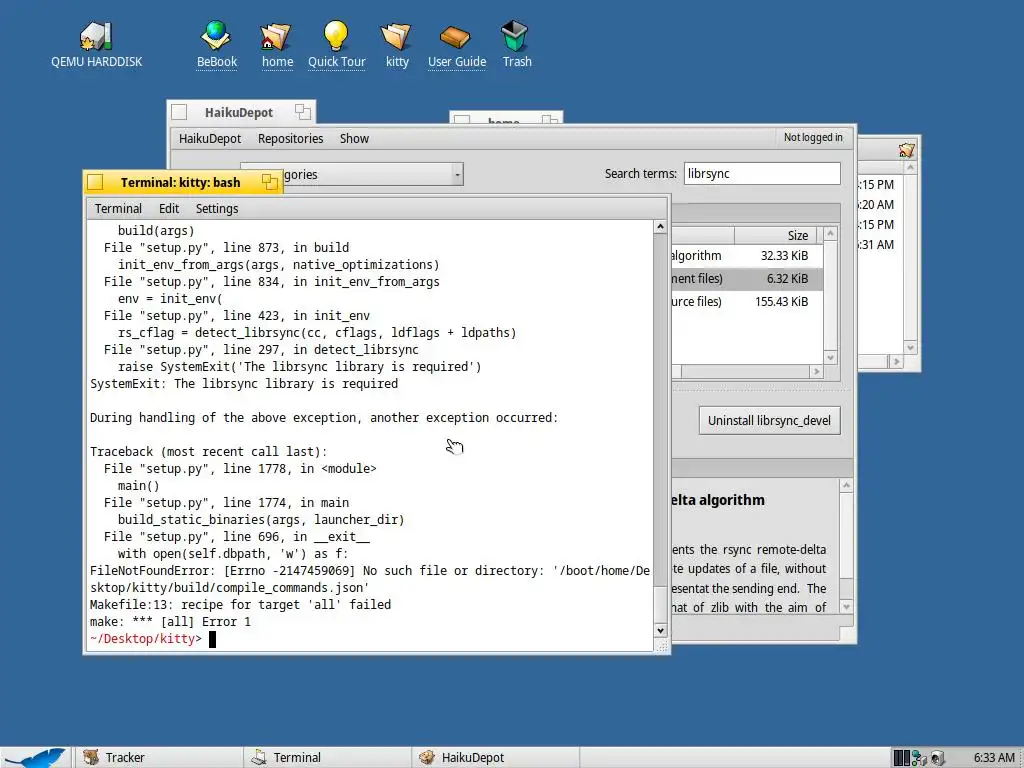Image resolution: width=1024 pixels, height=768 pixels.
Task: Click the package list scroll up arrow
Action: 830,233
